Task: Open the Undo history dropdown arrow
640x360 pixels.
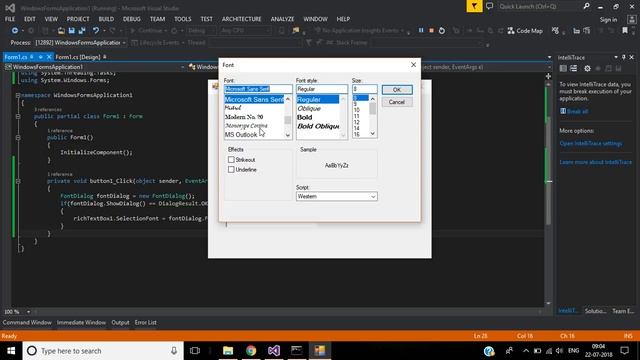Action: coord(103,31)
